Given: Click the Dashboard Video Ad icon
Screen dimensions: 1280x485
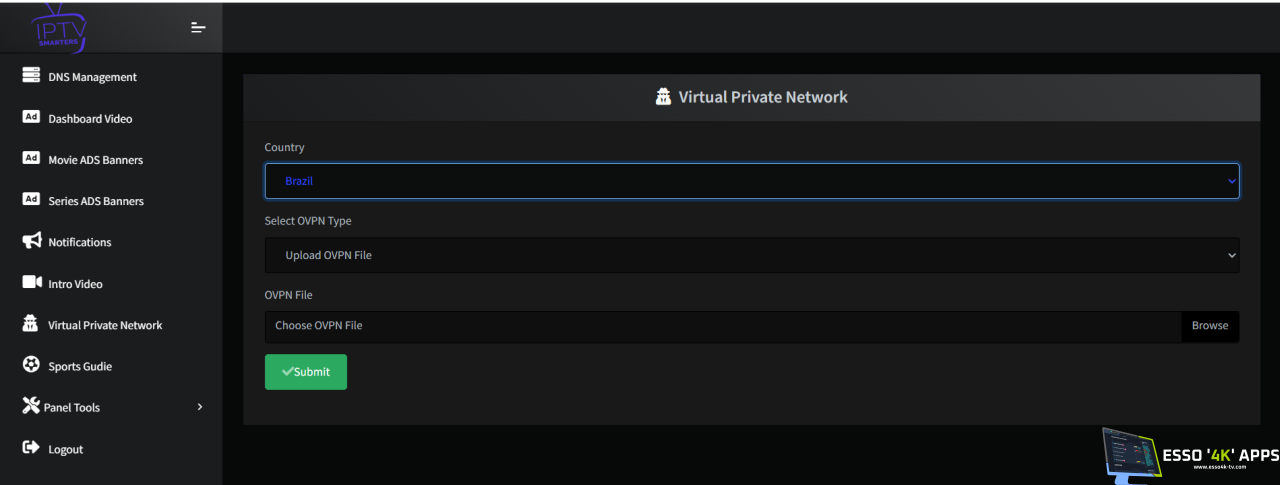Looking at the screenshot, I should 31,117.
